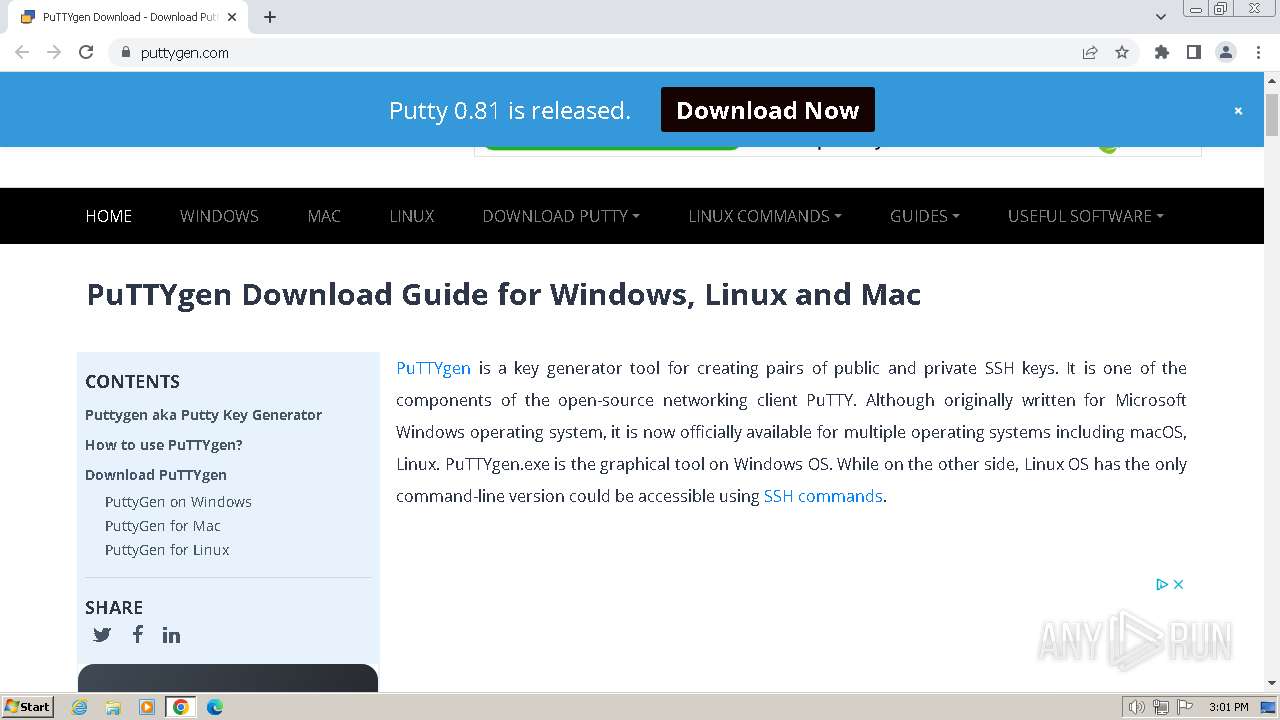Go back with the browser back arrow
Screen dimensions: 1280x720
(x=22, y=52)
